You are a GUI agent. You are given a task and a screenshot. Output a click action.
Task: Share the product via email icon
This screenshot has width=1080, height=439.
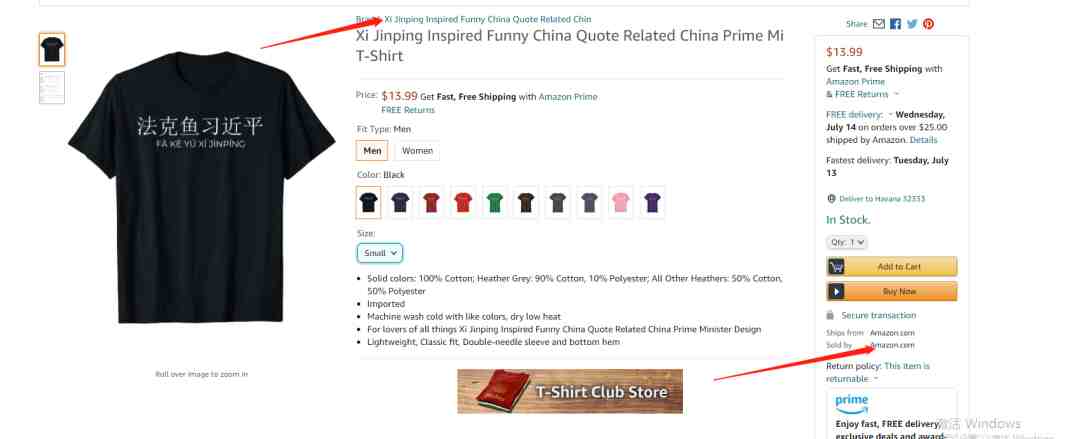(x=878, y=24)
